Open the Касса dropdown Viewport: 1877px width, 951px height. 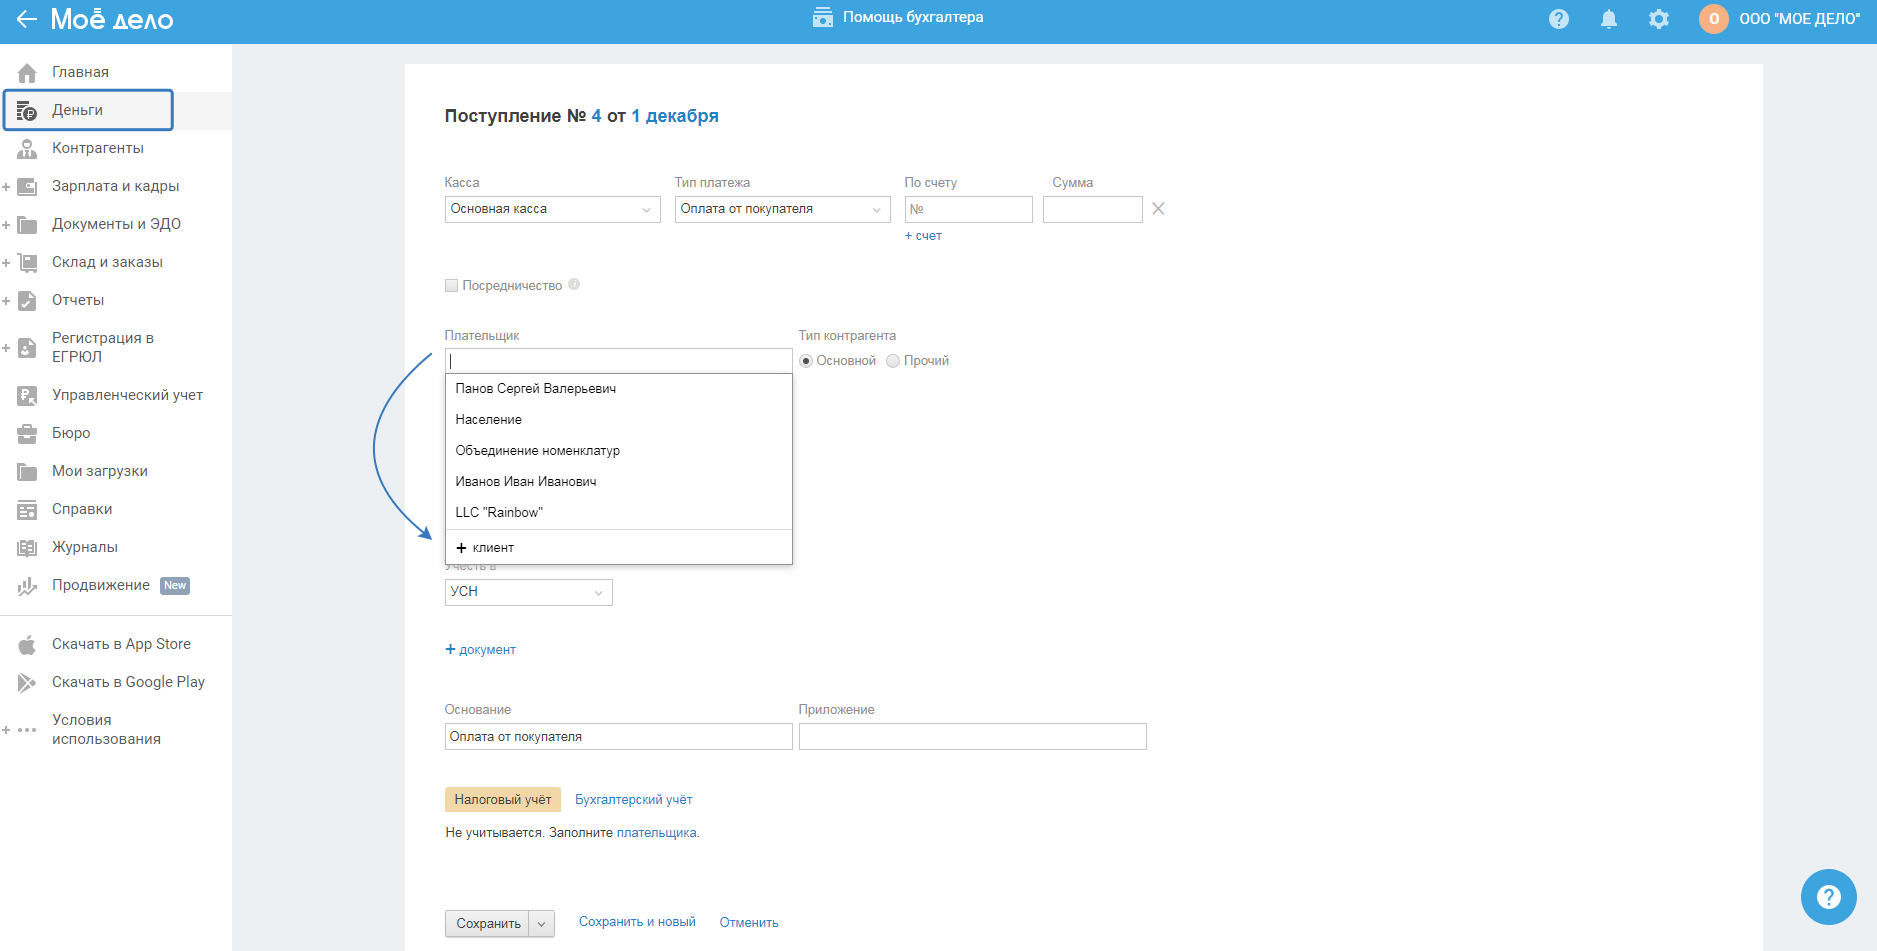(x=552, y=209)
